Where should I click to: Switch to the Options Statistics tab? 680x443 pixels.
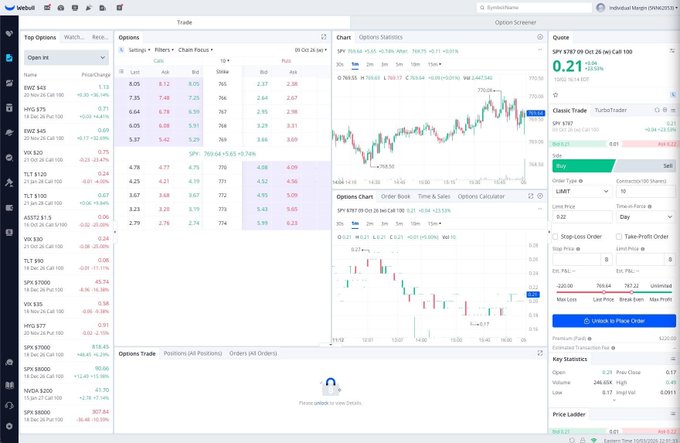pos(380,37)
